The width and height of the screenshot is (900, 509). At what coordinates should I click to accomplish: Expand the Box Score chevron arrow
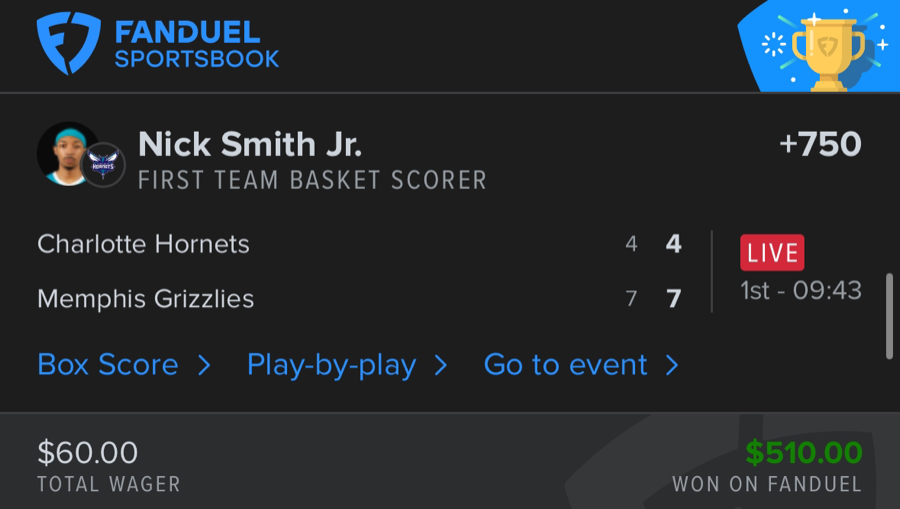[204, 365]
